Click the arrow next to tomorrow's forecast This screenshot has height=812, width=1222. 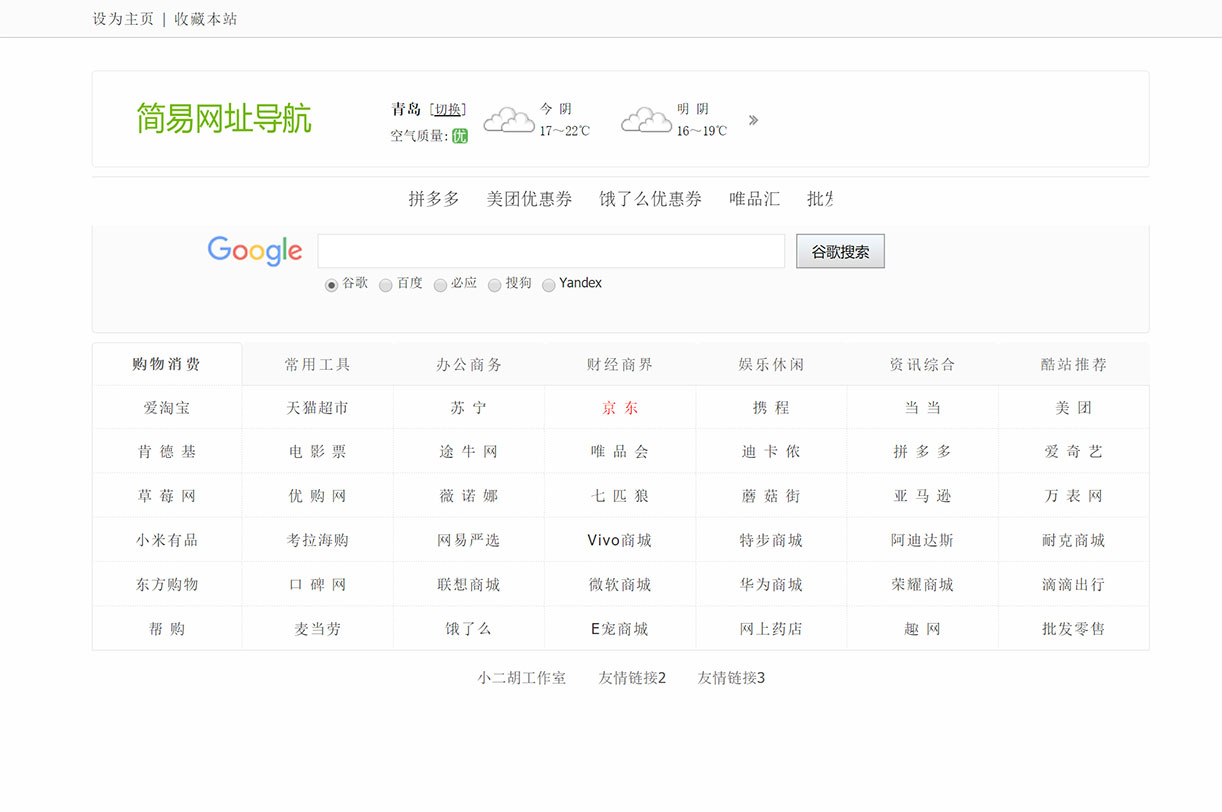pos(753,119)
